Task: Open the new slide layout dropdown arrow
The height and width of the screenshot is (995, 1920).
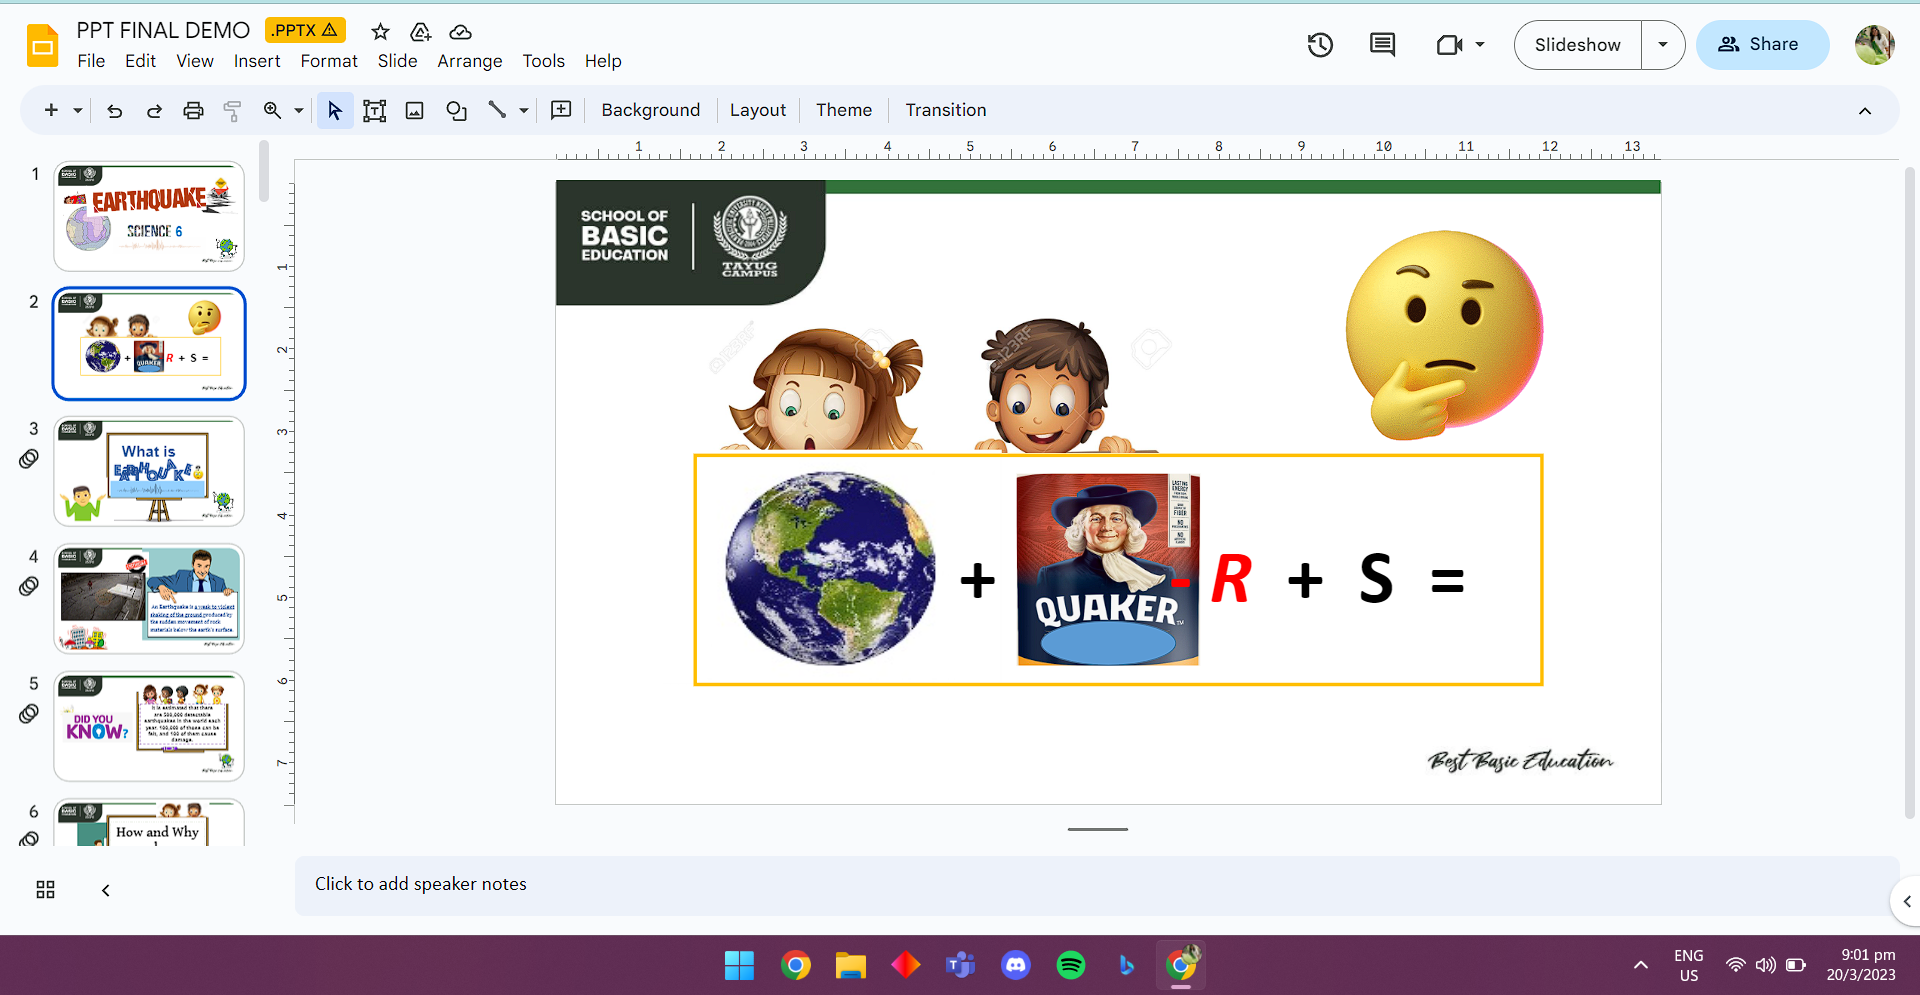Action: tap(78, 110)
